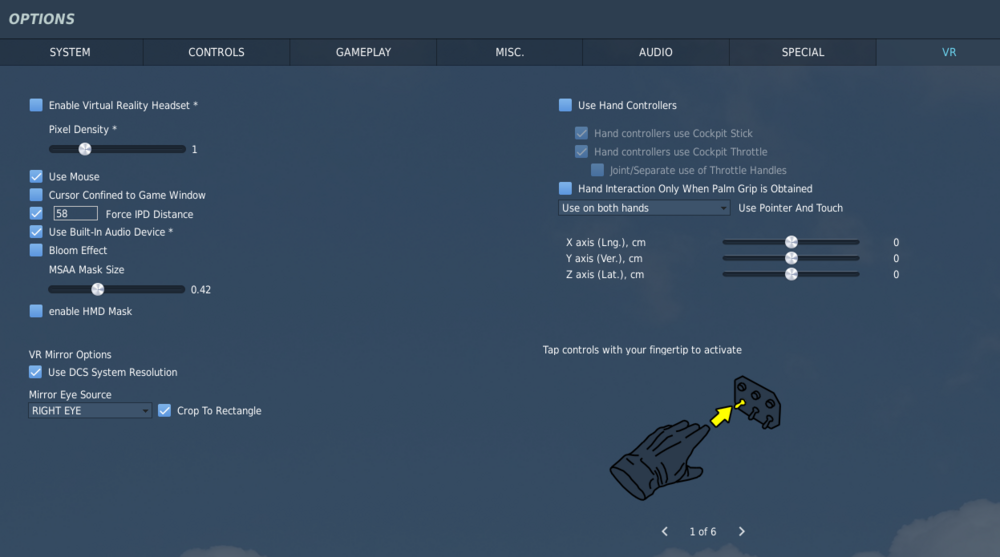1000x557 pixels.
Task: Enable HMD Mask checkbox
Action: (36, 311)
